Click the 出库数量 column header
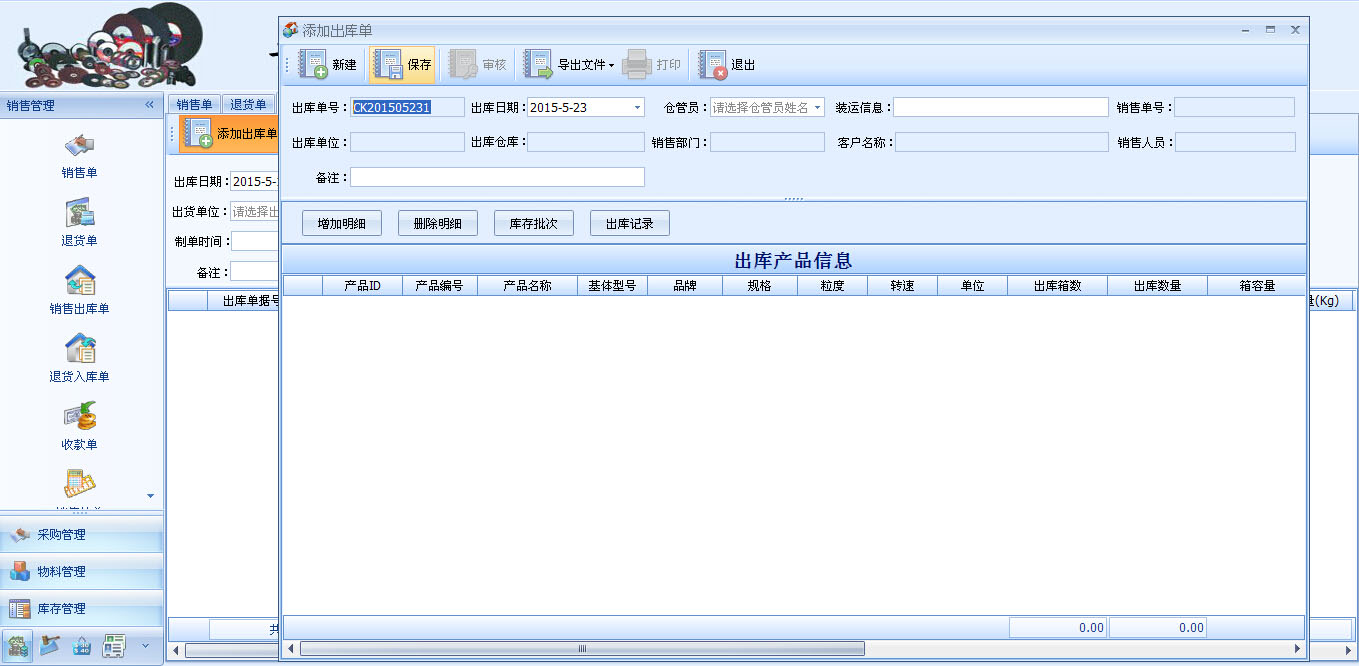This screenshot has height=666, width=1359. click(x=1157, y=286)
